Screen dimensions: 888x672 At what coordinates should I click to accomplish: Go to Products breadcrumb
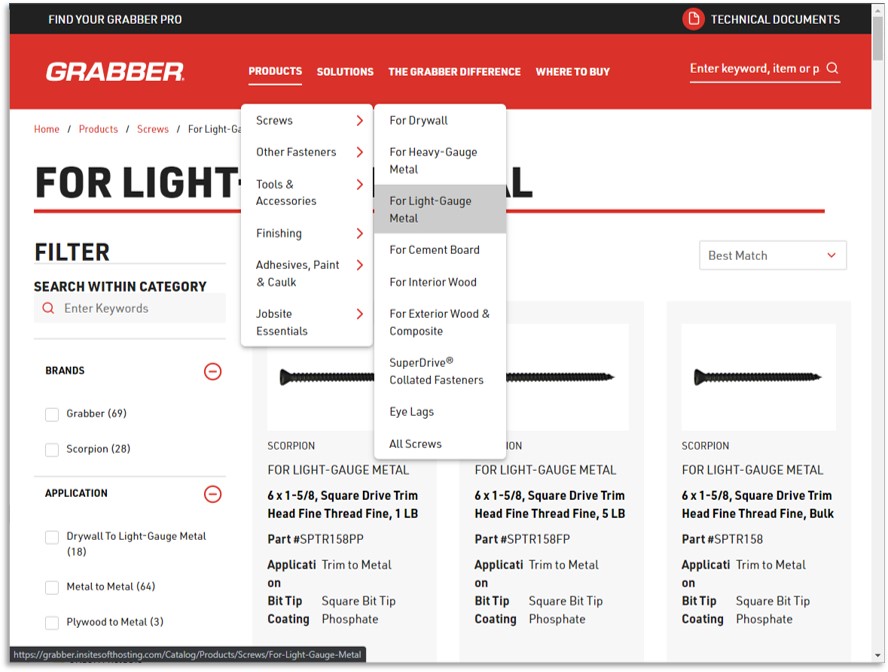[98, 129]
